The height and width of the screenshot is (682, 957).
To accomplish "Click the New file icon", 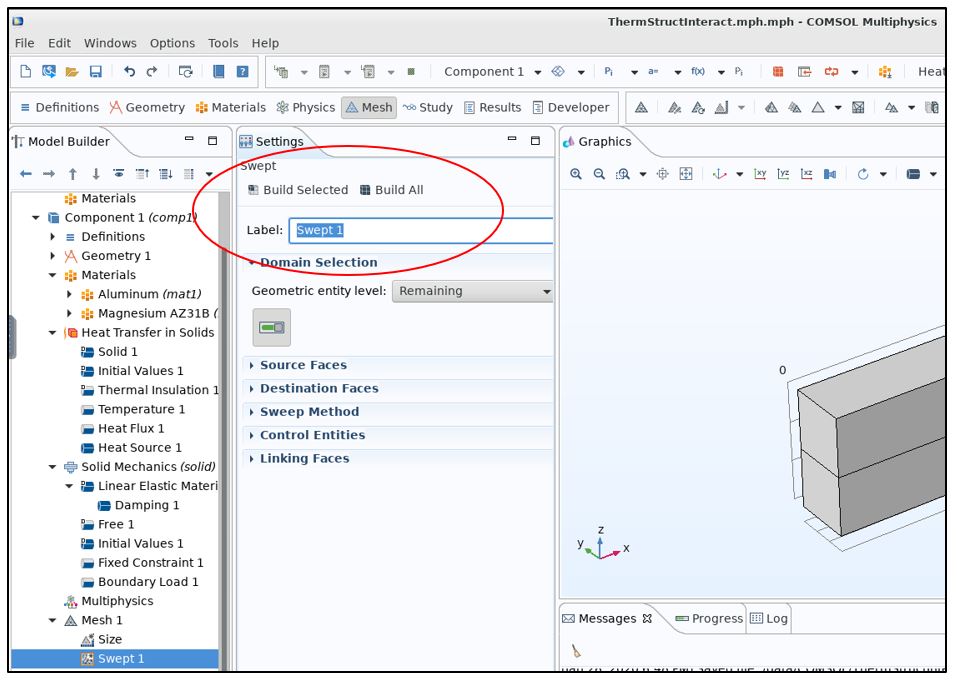I will [26, 71].
